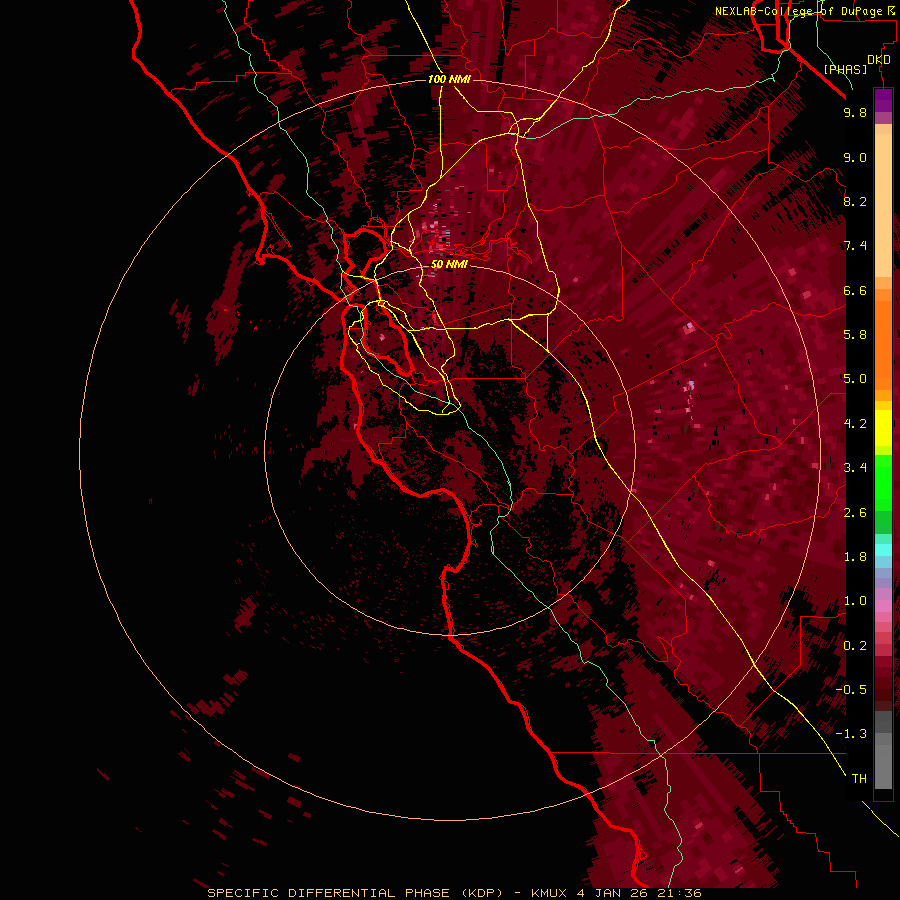Viewport: 900px width, 900px height.
Task: Click the 50 NMI range ring label
Action: click(x=449, y=264)
